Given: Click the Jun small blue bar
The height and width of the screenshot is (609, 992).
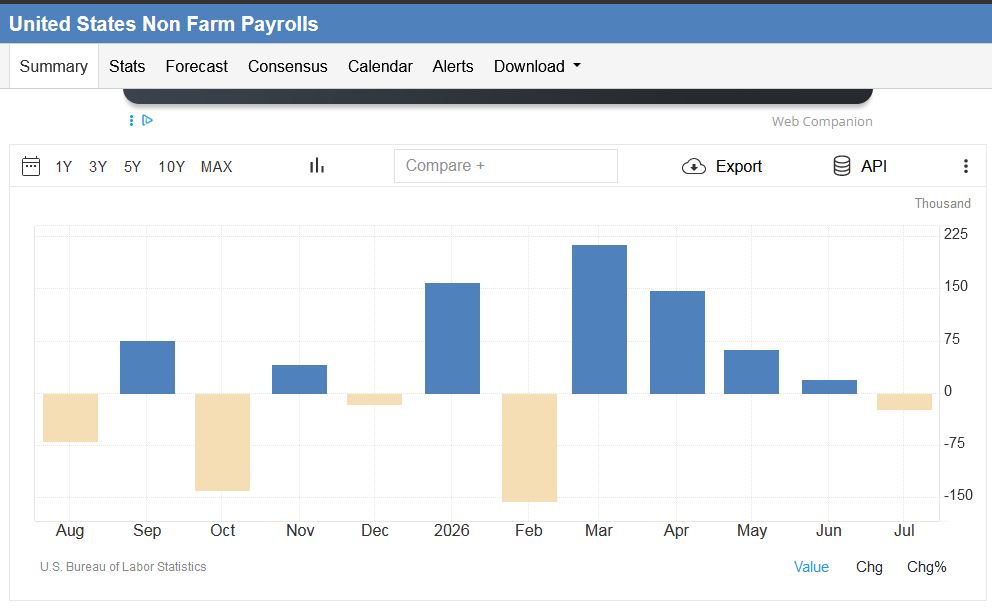Looking at the screenshot, I should [x=829, y=387].
